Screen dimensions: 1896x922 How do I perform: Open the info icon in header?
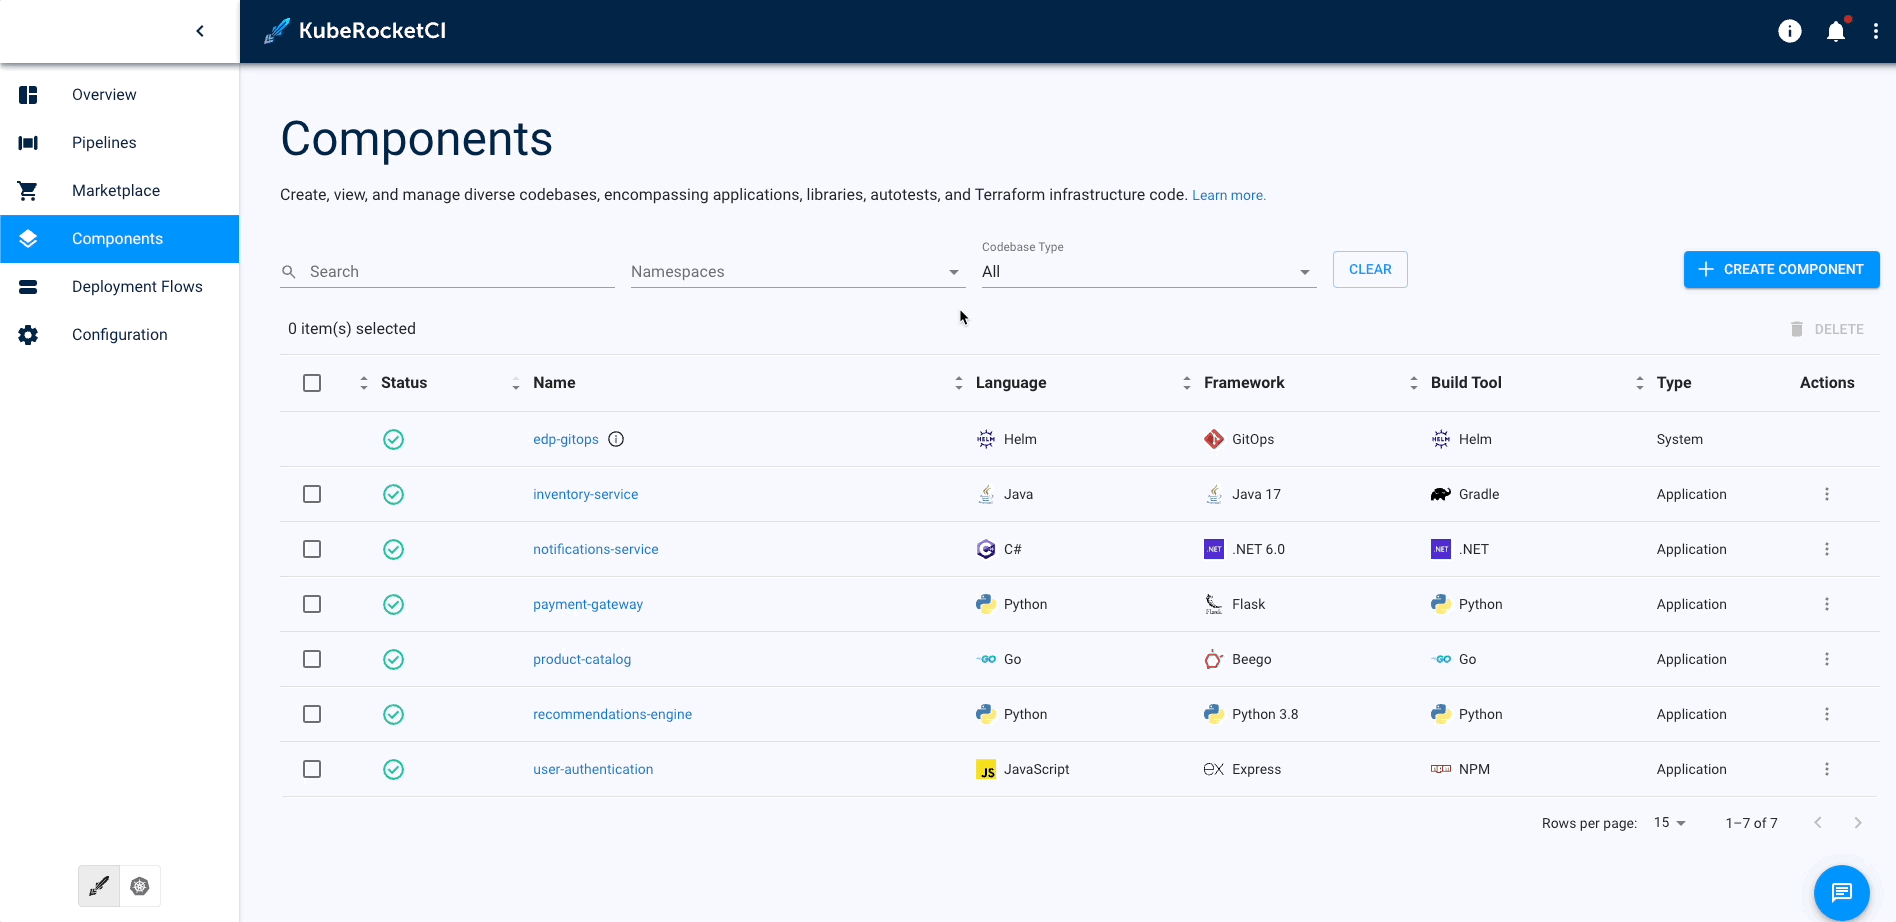coord(1789,32)
